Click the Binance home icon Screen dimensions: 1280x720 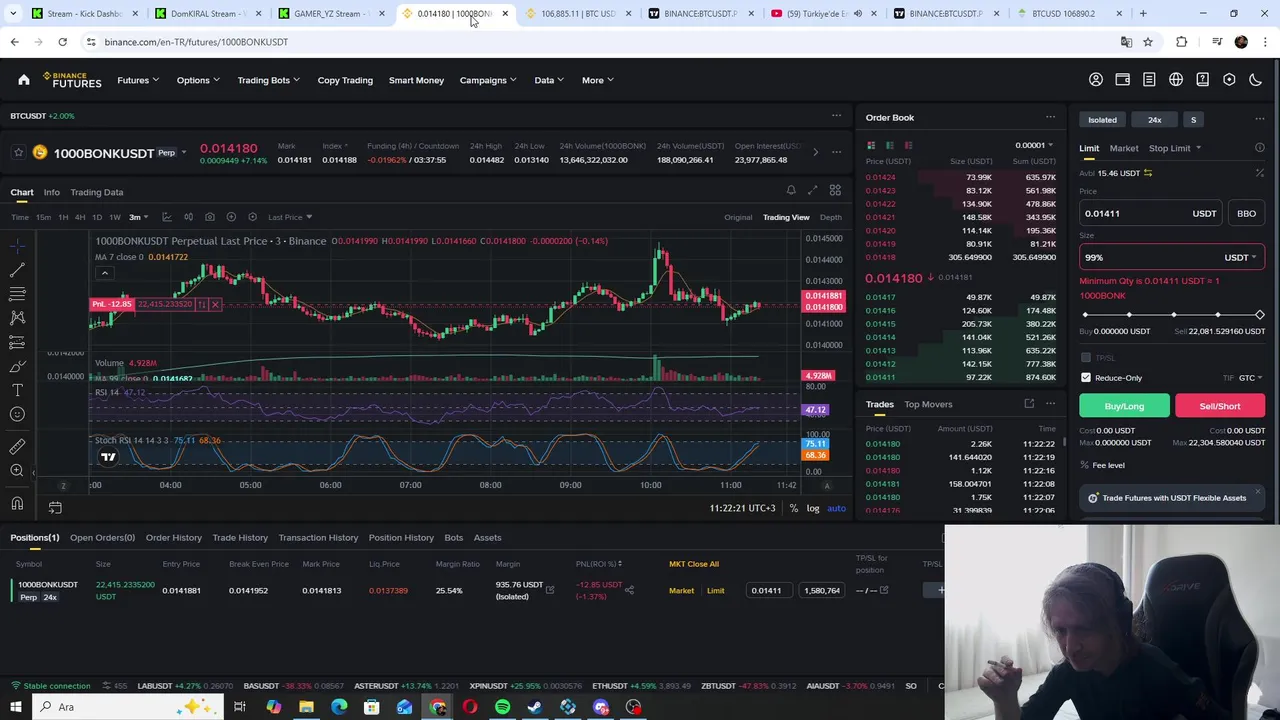pos(24,80)
